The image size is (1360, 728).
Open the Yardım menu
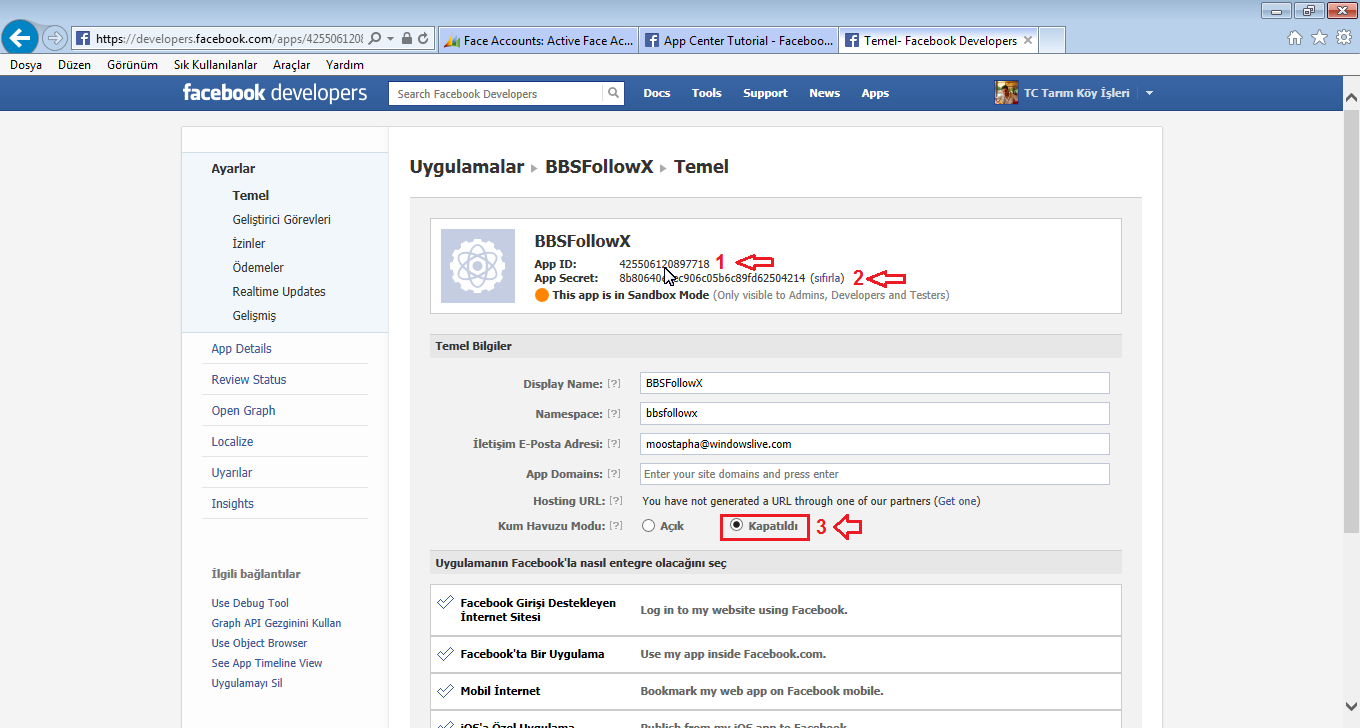344,65
